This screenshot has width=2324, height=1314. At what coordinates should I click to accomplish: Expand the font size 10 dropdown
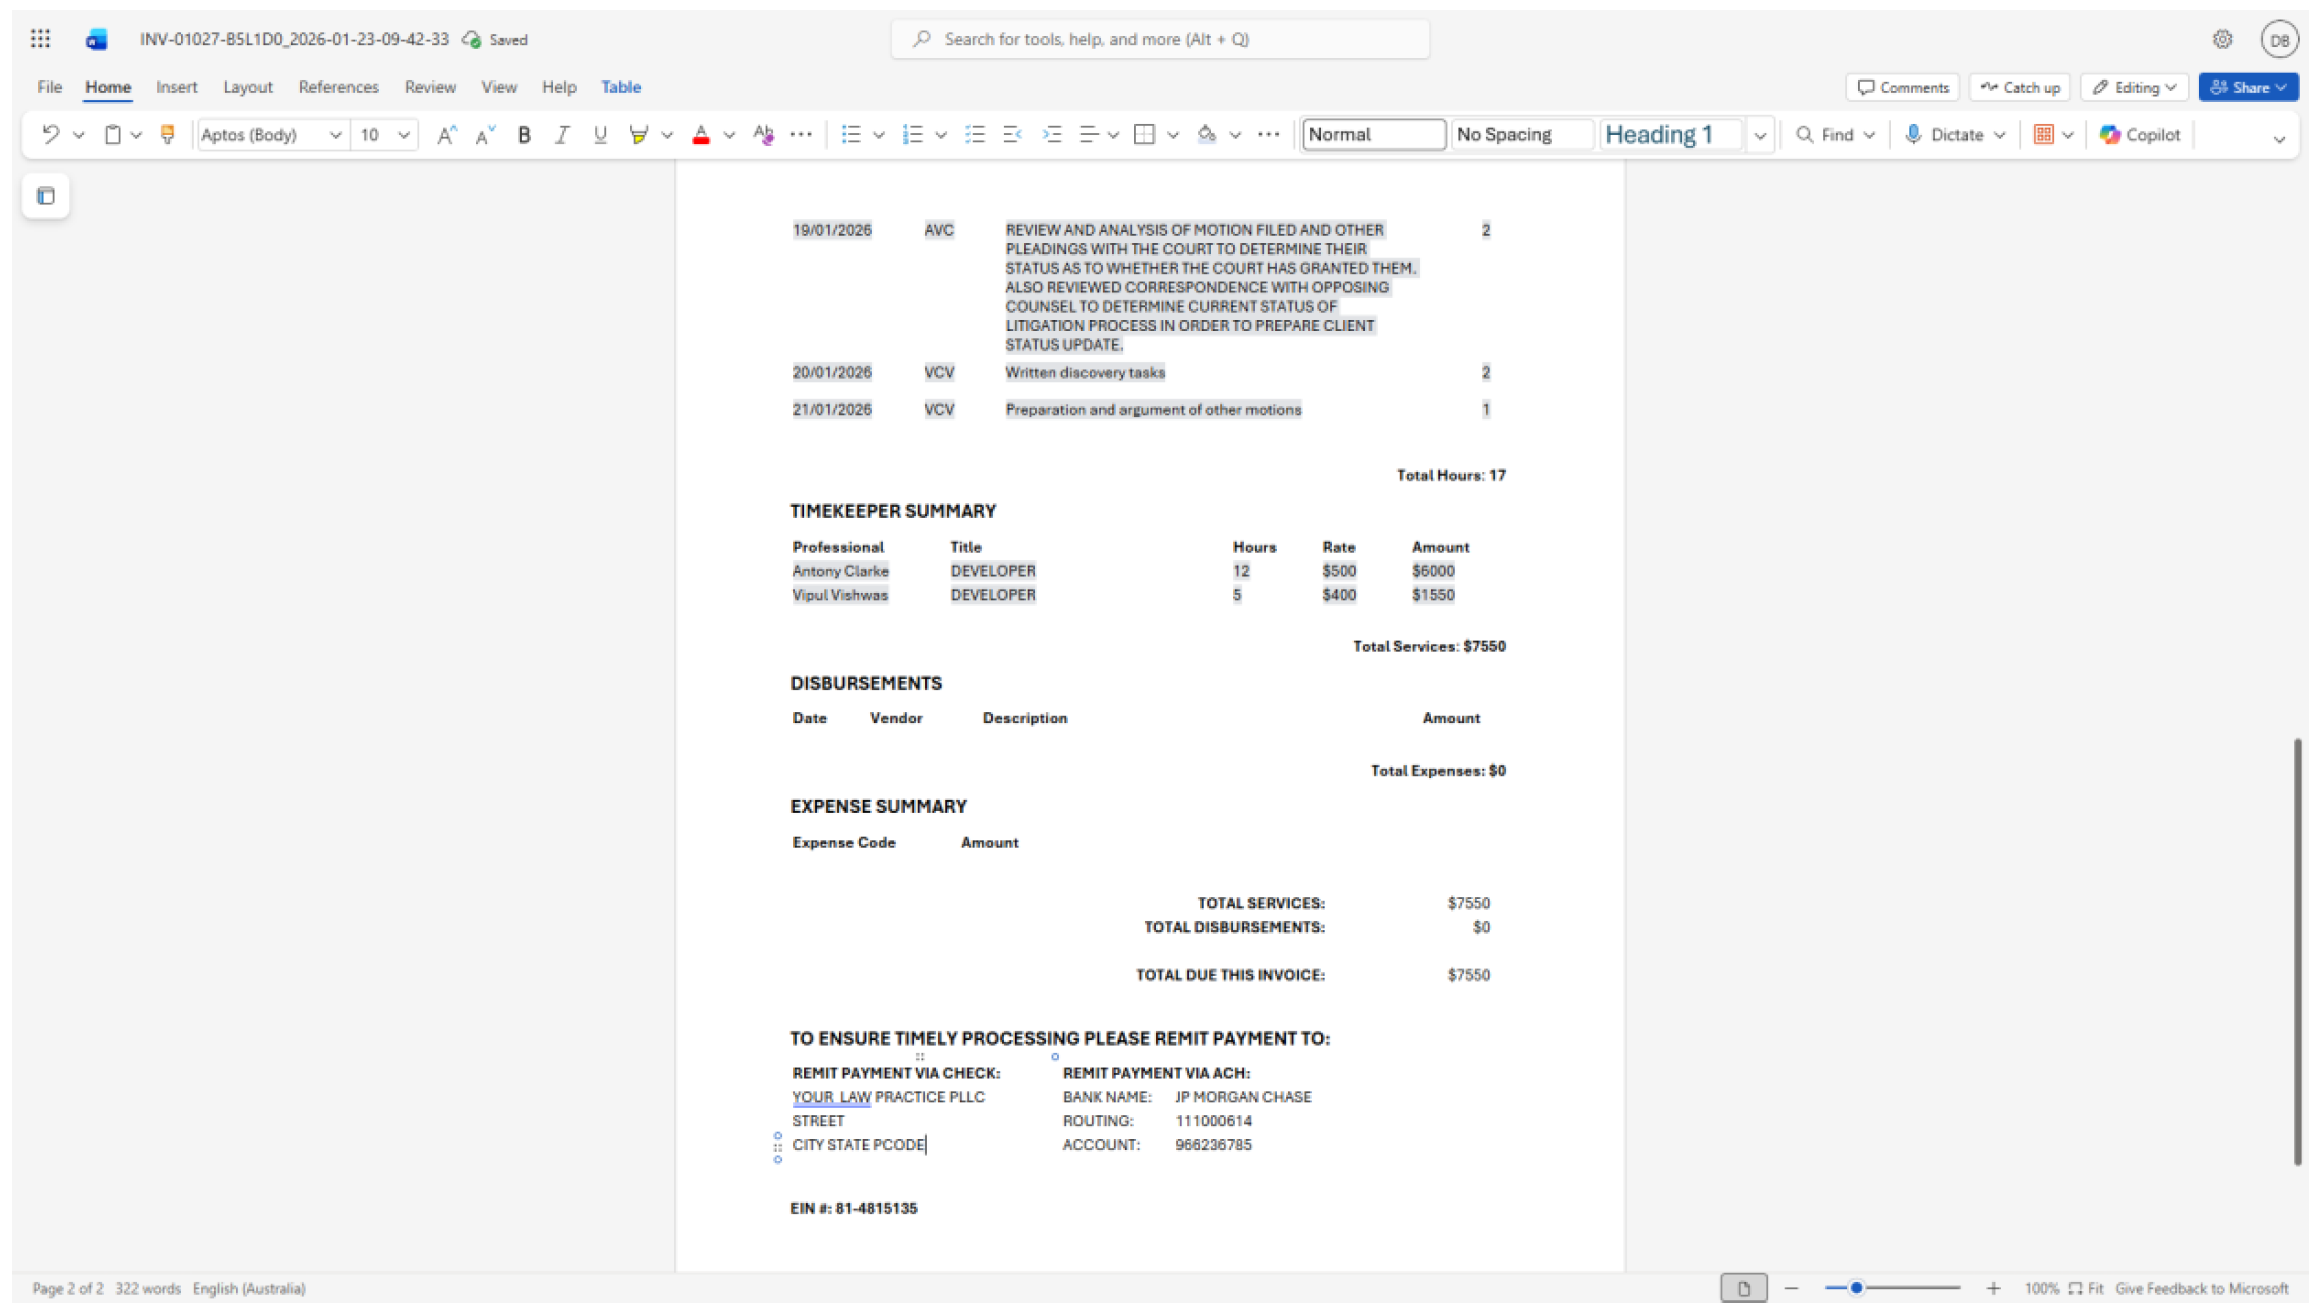click(x=404, y=134)
